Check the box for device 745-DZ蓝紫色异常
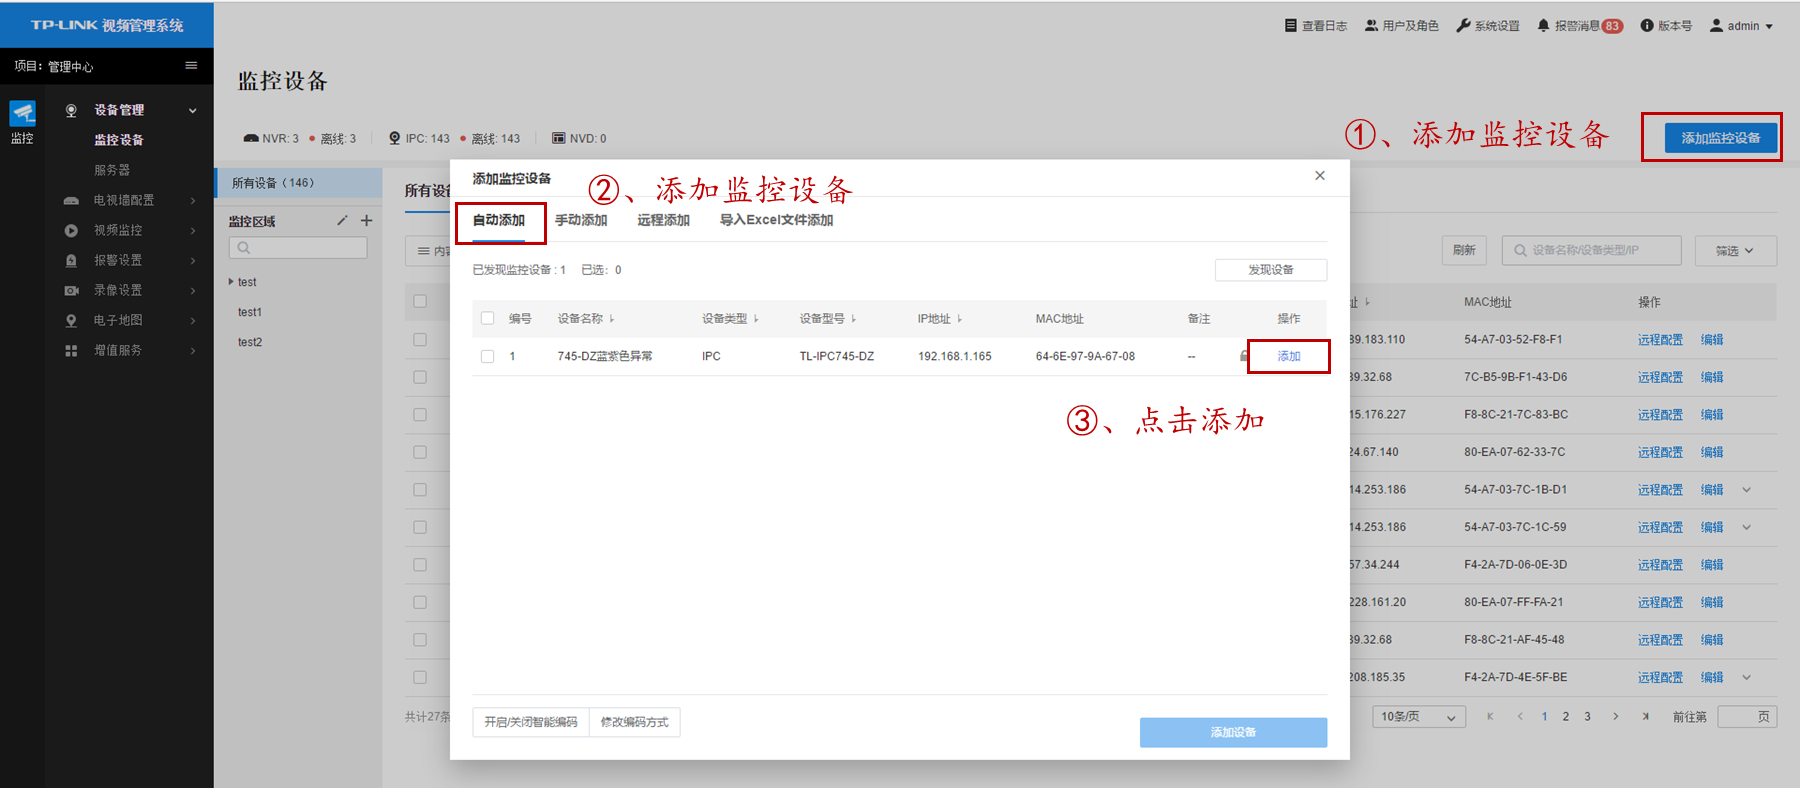Image resolution: width=1800 pixels, height=788 pixels. tap(488, 357)
